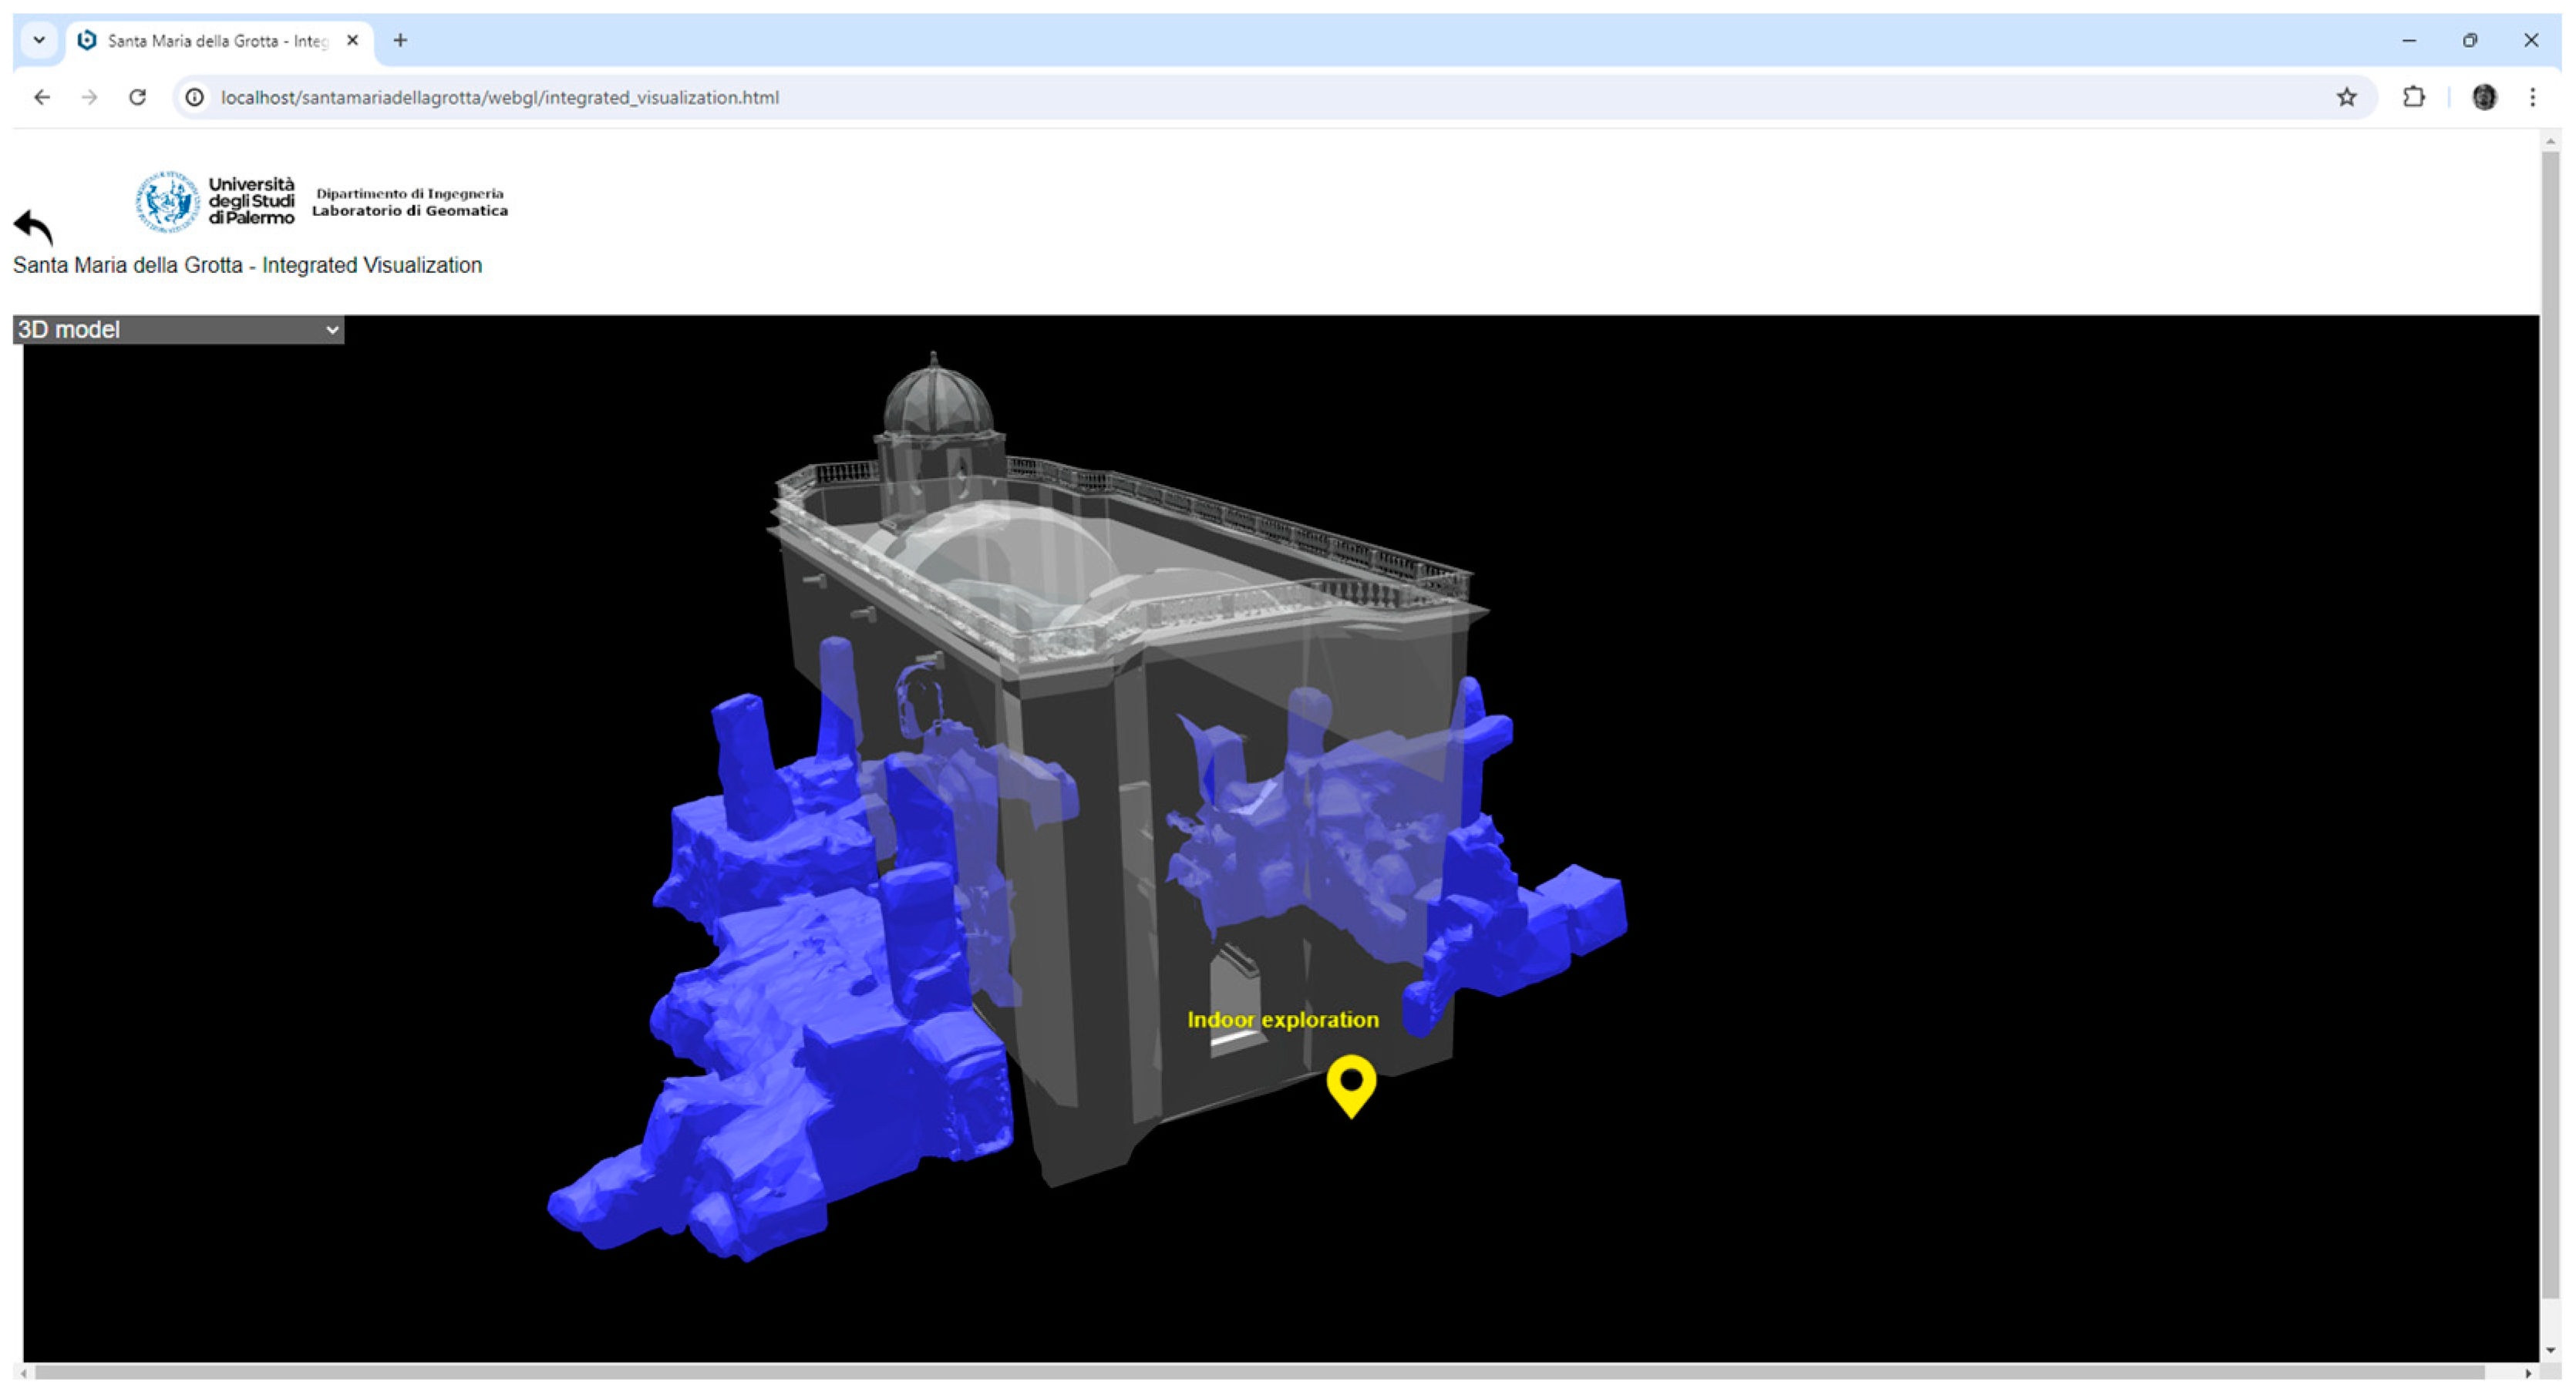Viewport: 2576px width, 1396px height.
Task: Open a new browser tab
Action: point(400,40)
